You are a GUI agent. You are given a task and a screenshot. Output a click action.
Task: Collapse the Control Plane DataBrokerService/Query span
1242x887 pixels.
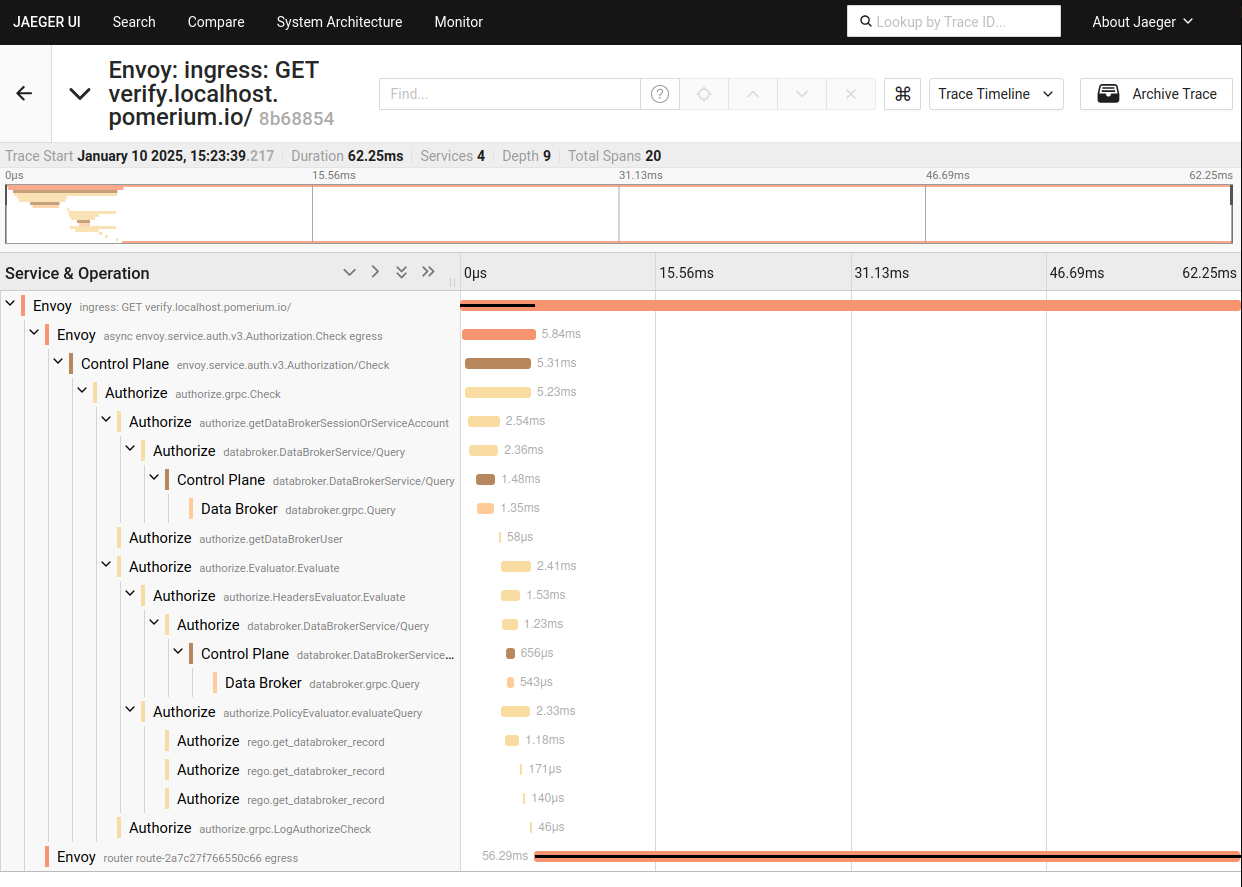tap(154, 477)
